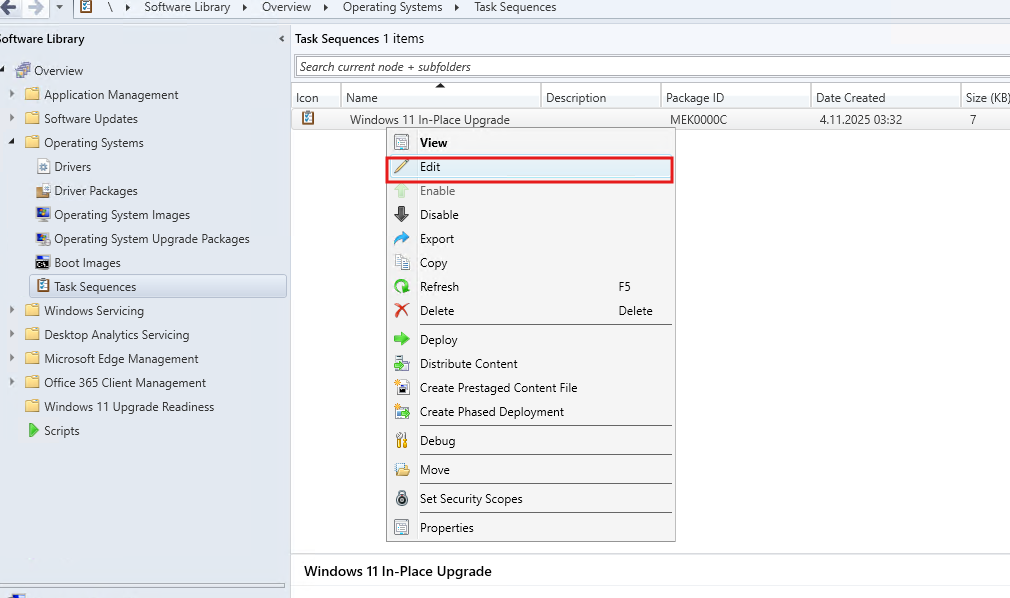This screenshot has width=1010, height=598.
Task: Click the red X Delete icon
Action: point(402,311)
